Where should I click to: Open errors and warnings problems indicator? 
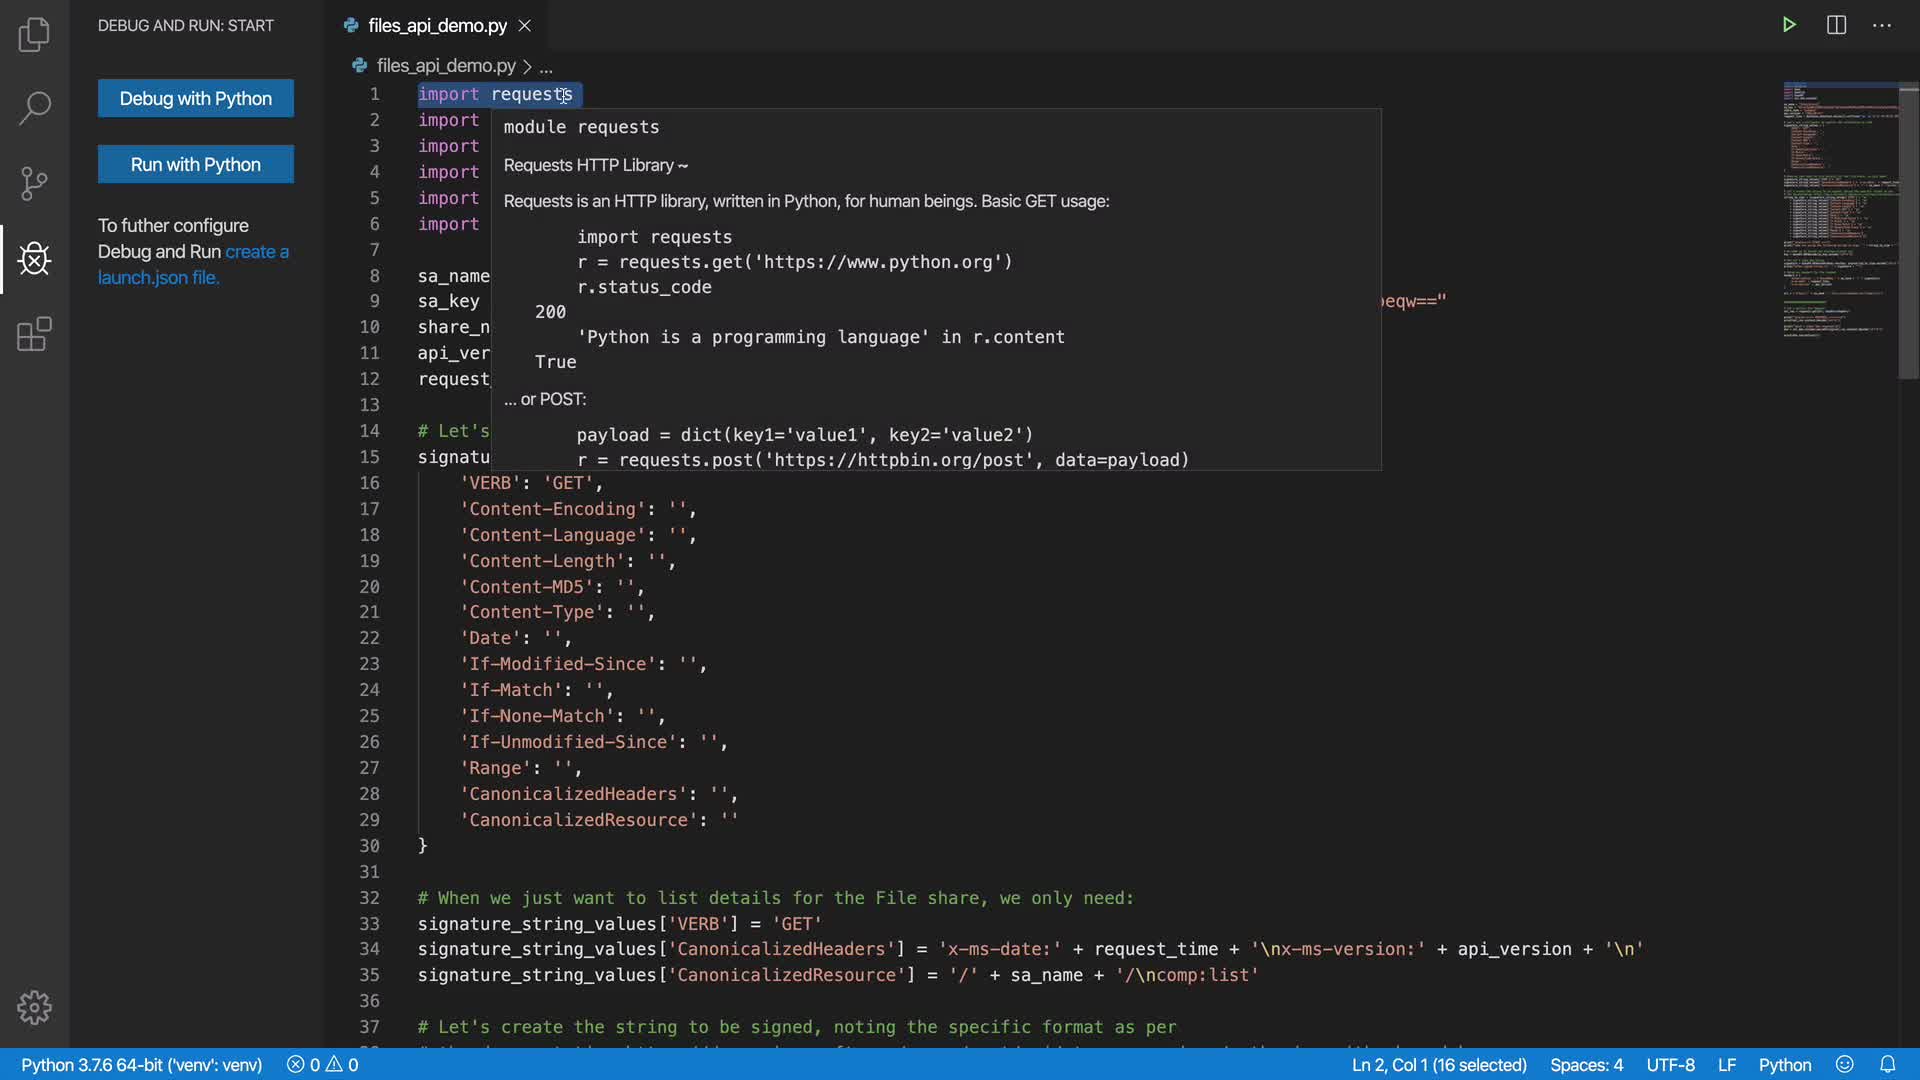[x=322, y=1065]
